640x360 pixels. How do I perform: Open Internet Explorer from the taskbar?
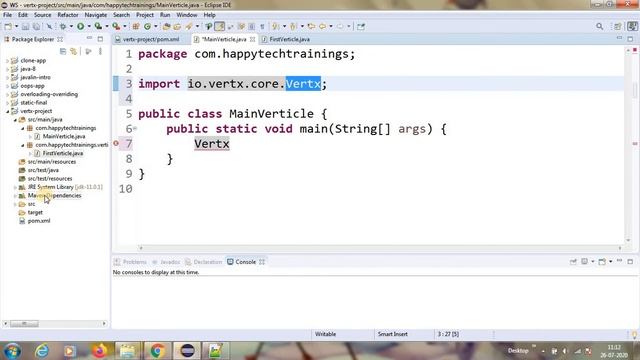point(42,351)
